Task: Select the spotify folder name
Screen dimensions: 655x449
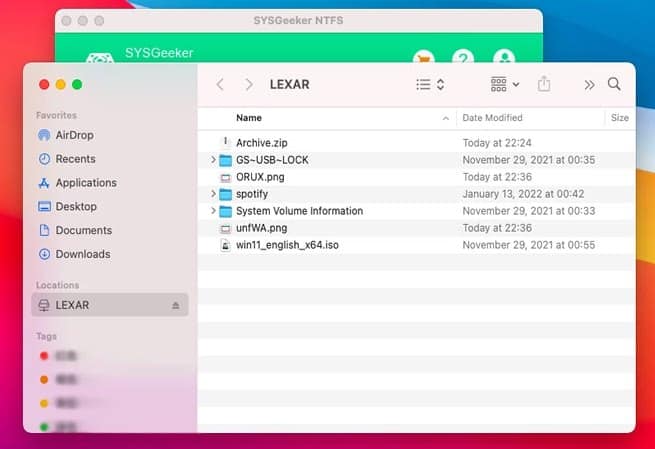Action: point(252,194)
